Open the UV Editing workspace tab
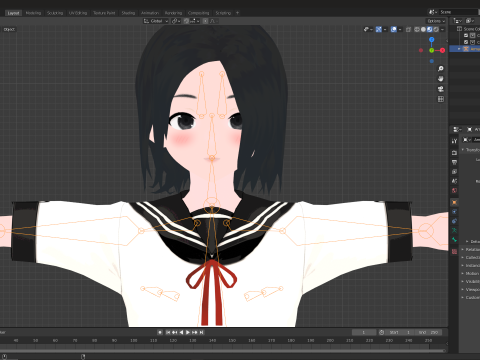The image size is (480, 360). 78,13
